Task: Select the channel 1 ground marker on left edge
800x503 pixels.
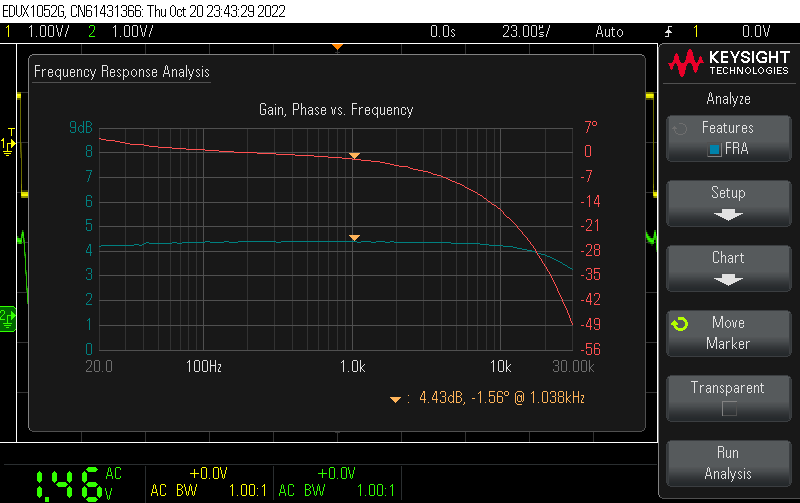Action: coord(8,145)
